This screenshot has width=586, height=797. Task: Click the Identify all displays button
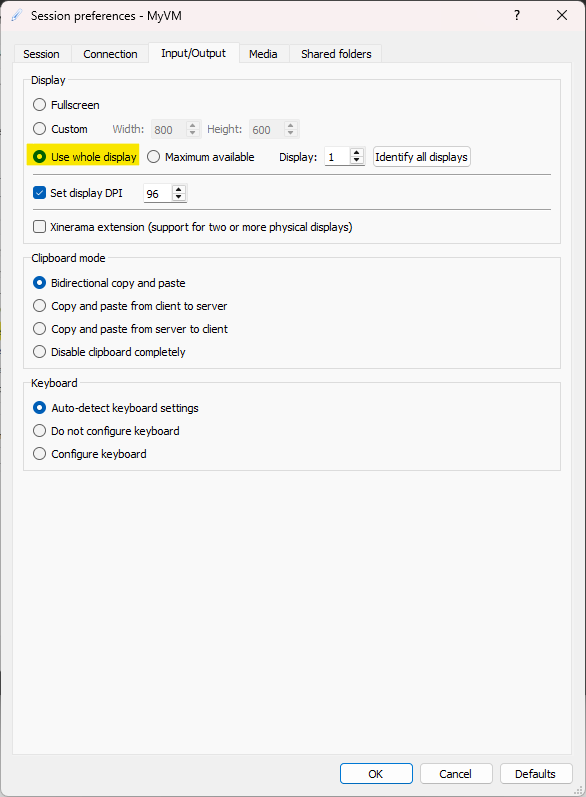tap(421, 157)
